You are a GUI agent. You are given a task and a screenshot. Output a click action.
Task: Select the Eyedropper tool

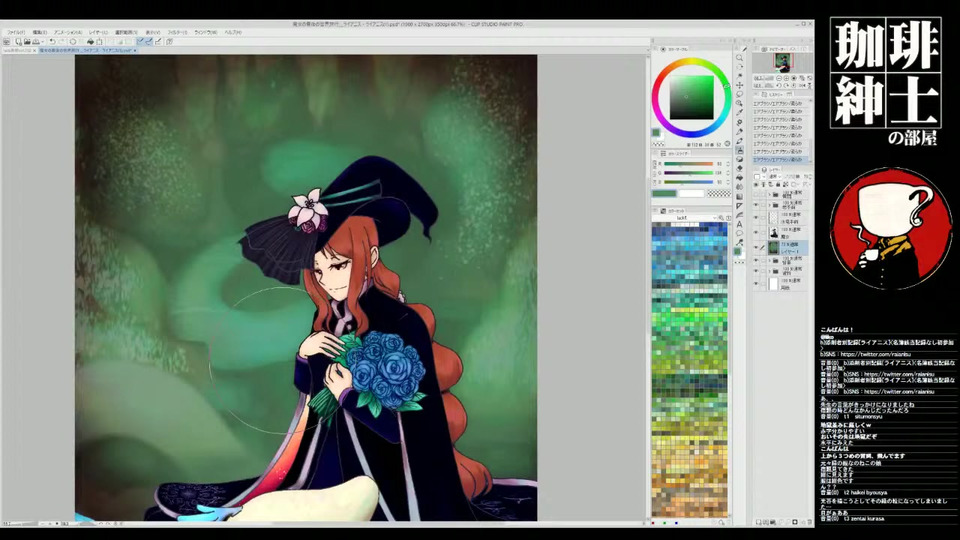point(740,112)
